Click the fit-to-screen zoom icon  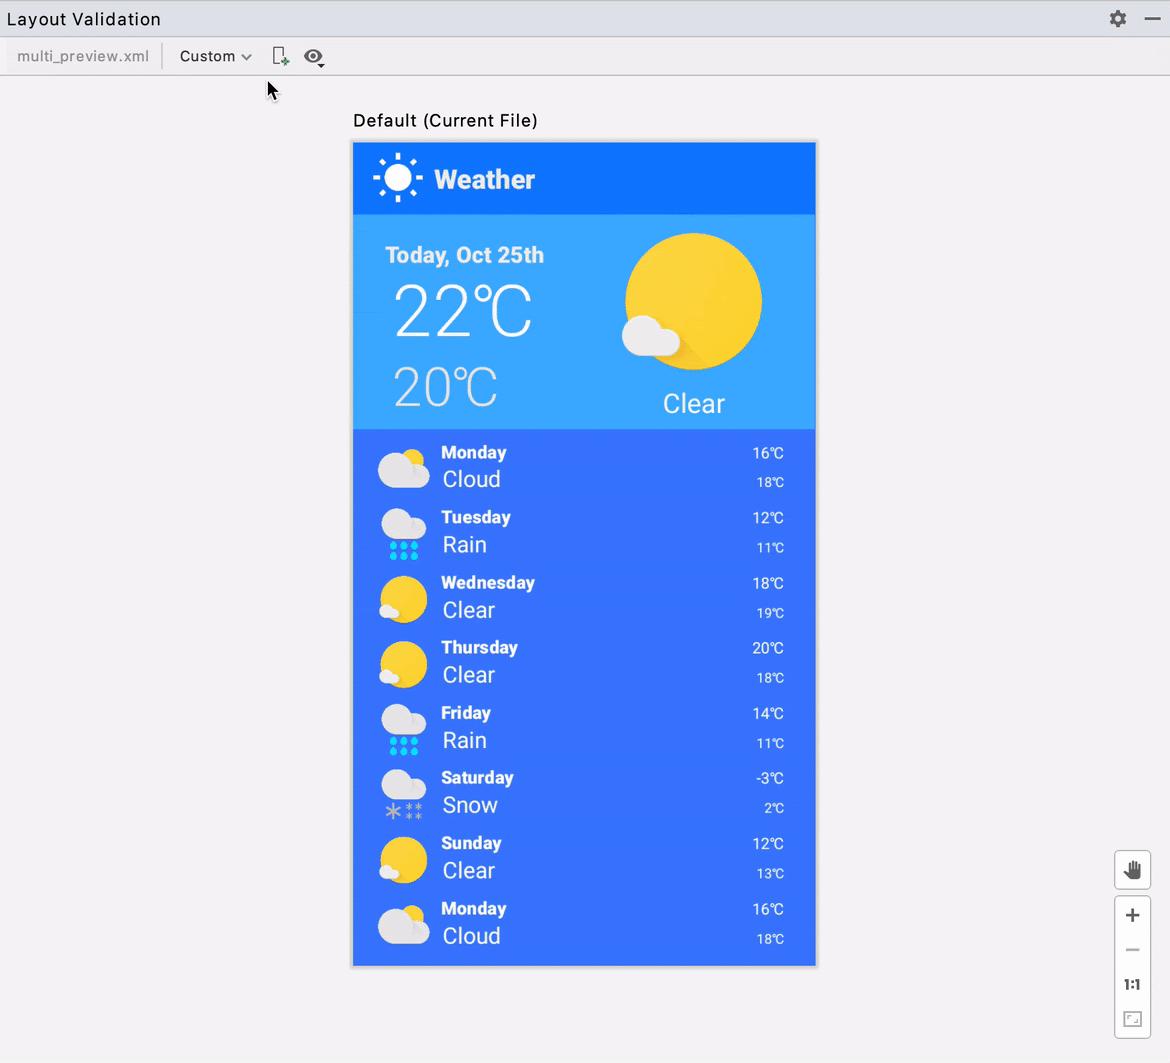tap(1132, 1019)
